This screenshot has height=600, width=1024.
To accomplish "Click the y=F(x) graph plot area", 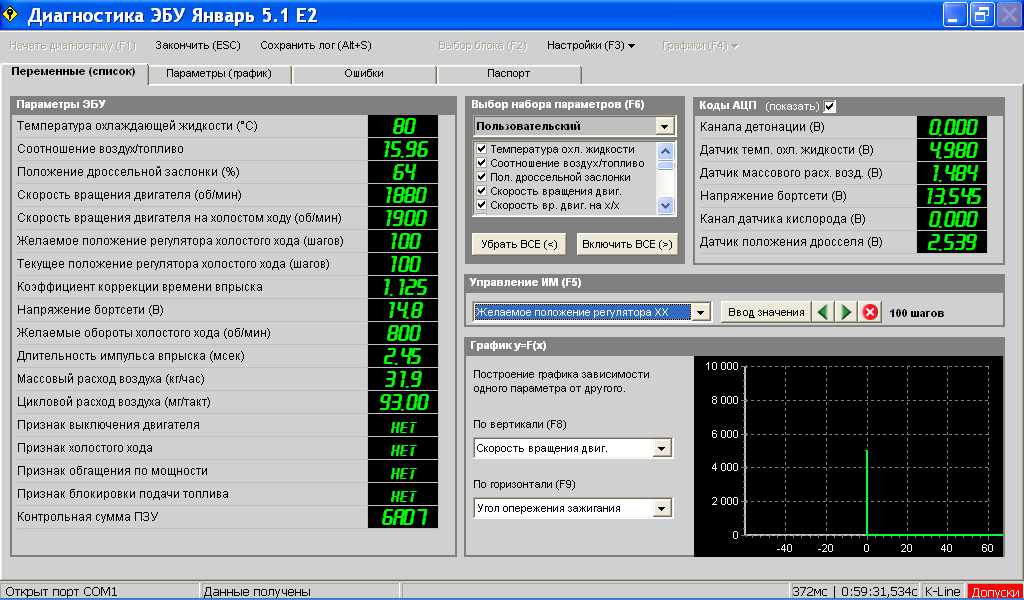I will [865, 450].
